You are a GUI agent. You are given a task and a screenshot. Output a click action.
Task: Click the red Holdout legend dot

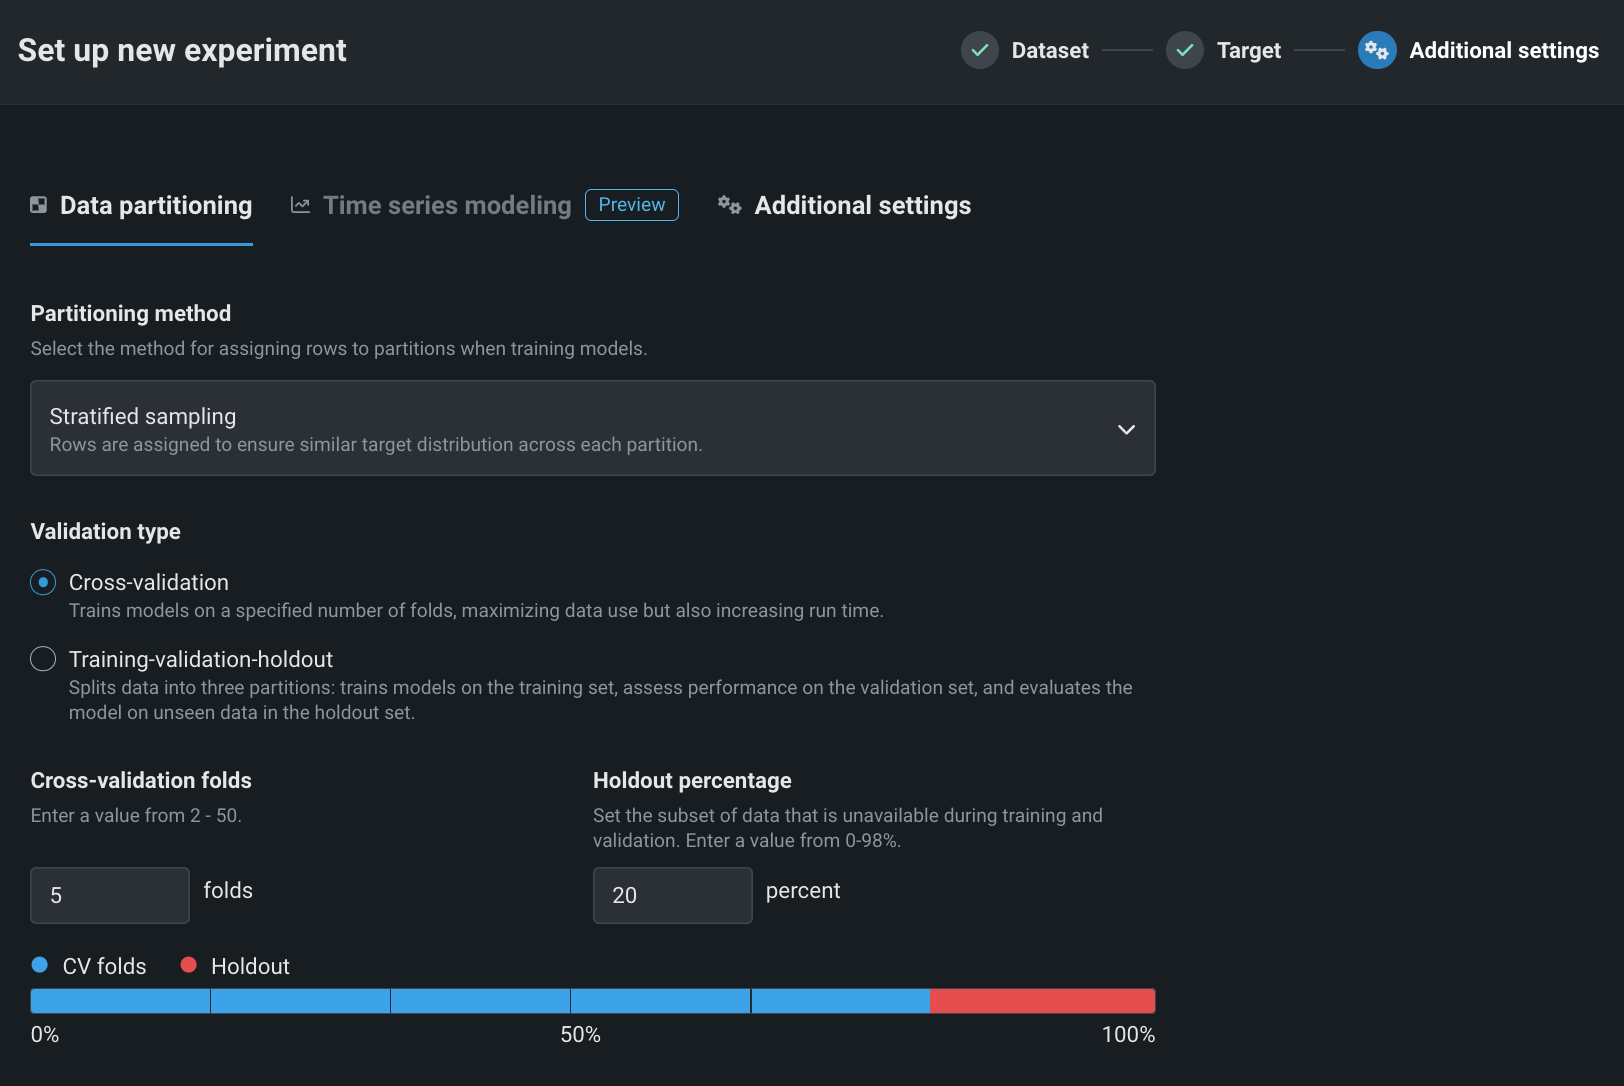(188, 965)
